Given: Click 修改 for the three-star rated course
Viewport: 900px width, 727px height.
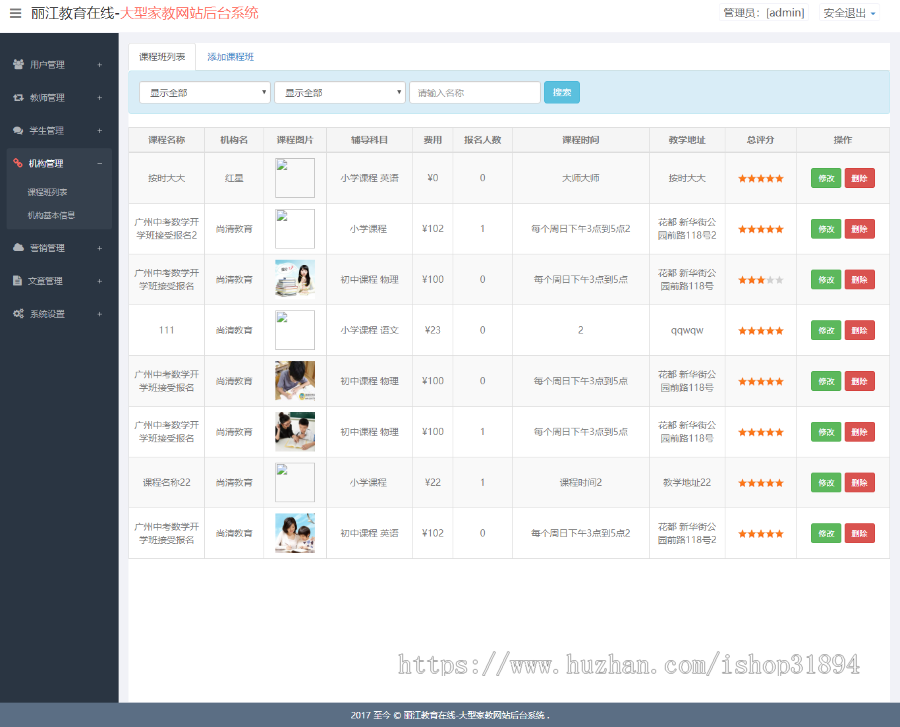Looking at the screenshot, I should [826, 279].
